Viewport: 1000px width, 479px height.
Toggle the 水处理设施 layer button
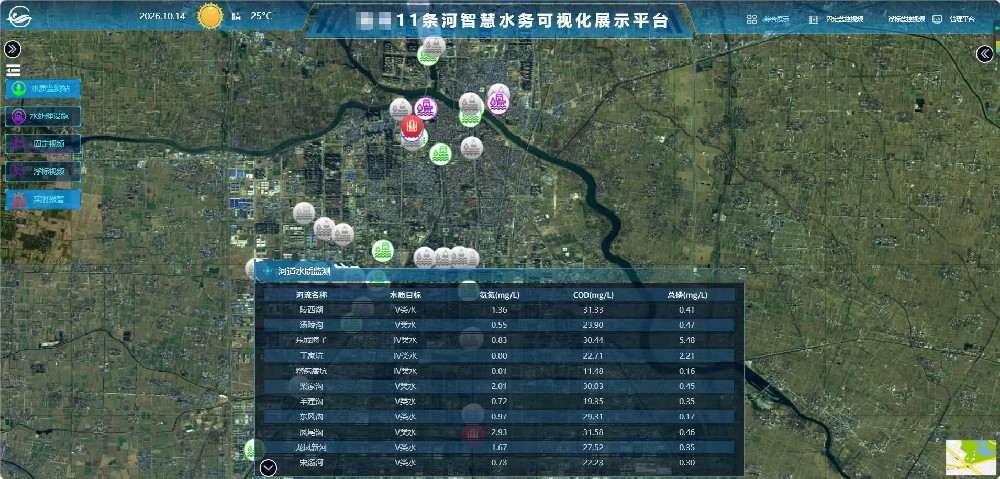(x=43, y=116)
